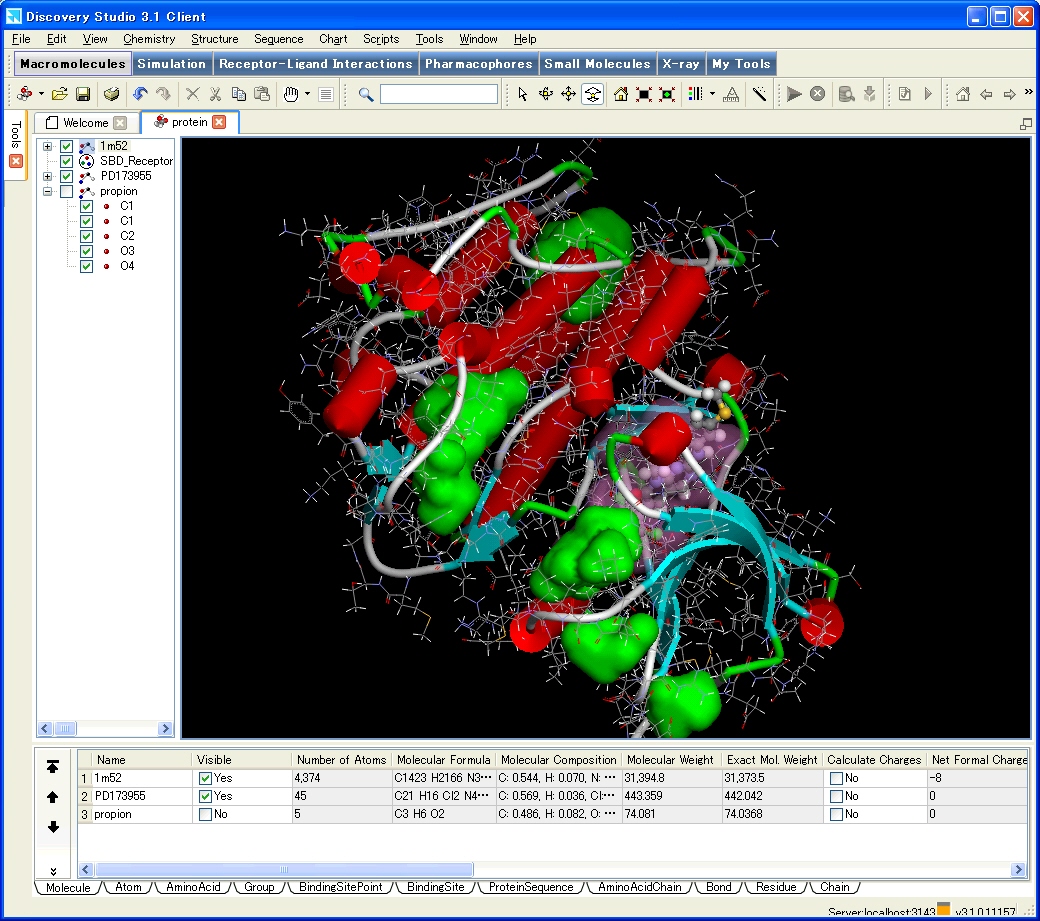This screenshot has height=921, width=1040.
Task: Click the magic wand icon
Action: (759, 94)
